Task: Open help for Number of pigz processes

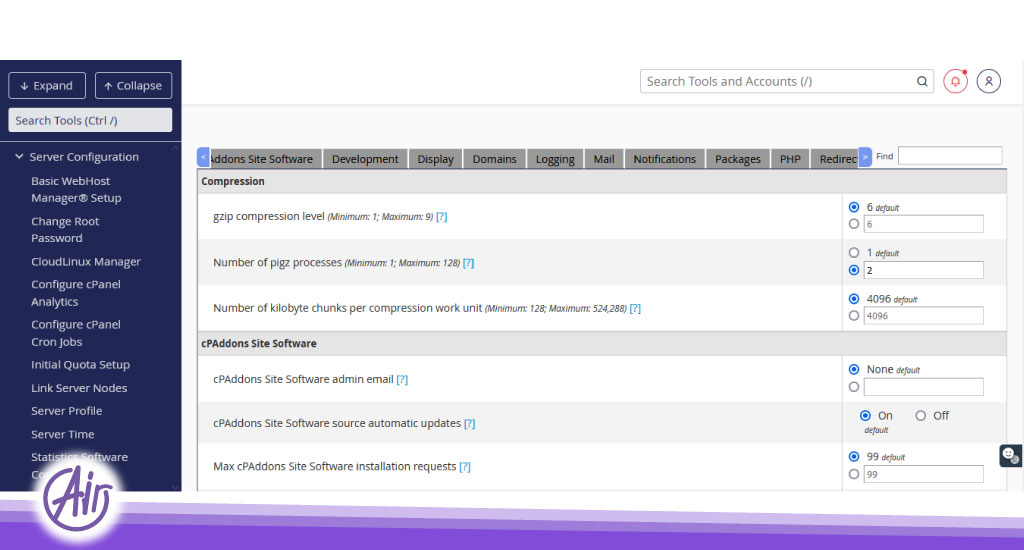Action: (x=468, y=263)
